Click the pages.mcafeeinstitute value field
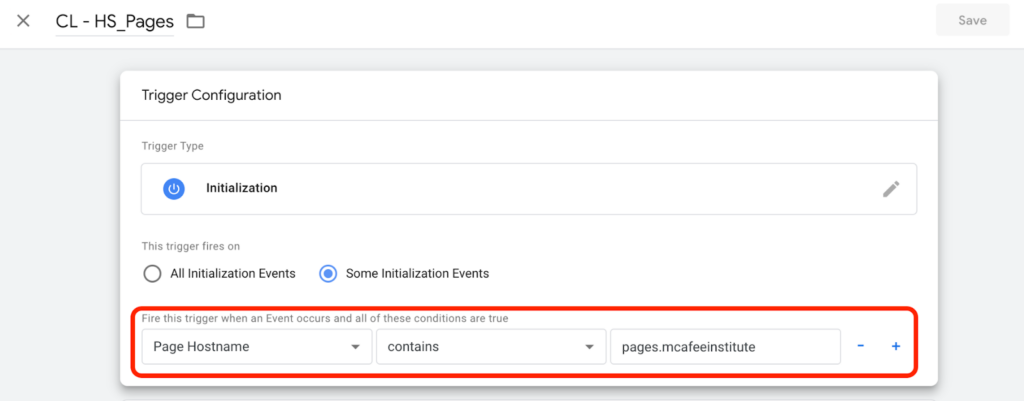This screenshot has height=401, width=1024. point(725,347)
